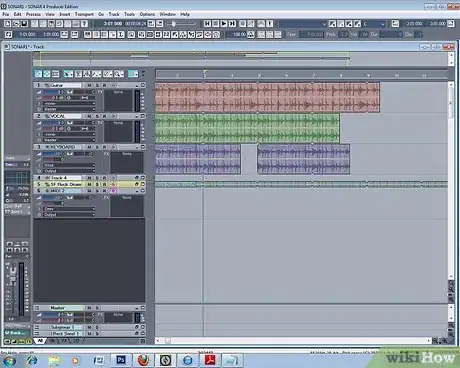Minimize the KEYBOARD track strip
The width and height of the screenshot is (460, 368).
[x=137, y=147]
